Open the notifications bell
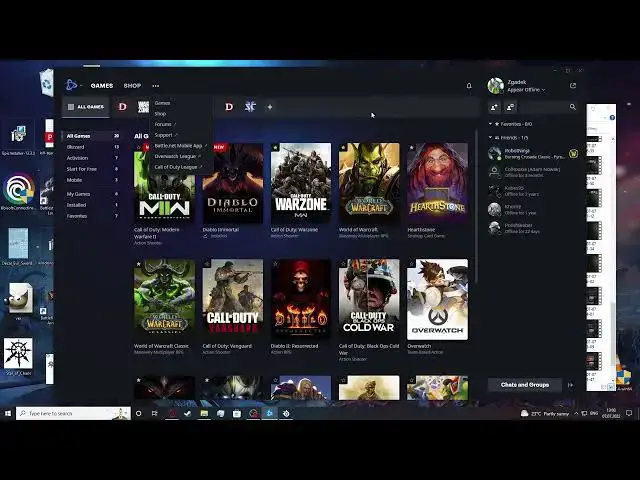The height and width of the screenshot is (480, 640). coord(469,86)
